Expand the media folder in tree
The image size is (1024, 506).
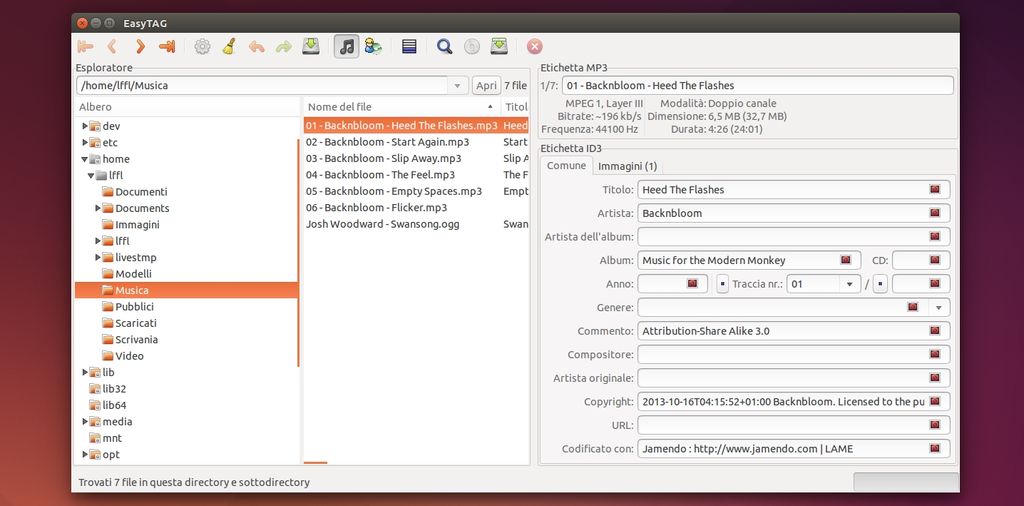point(85,422)
